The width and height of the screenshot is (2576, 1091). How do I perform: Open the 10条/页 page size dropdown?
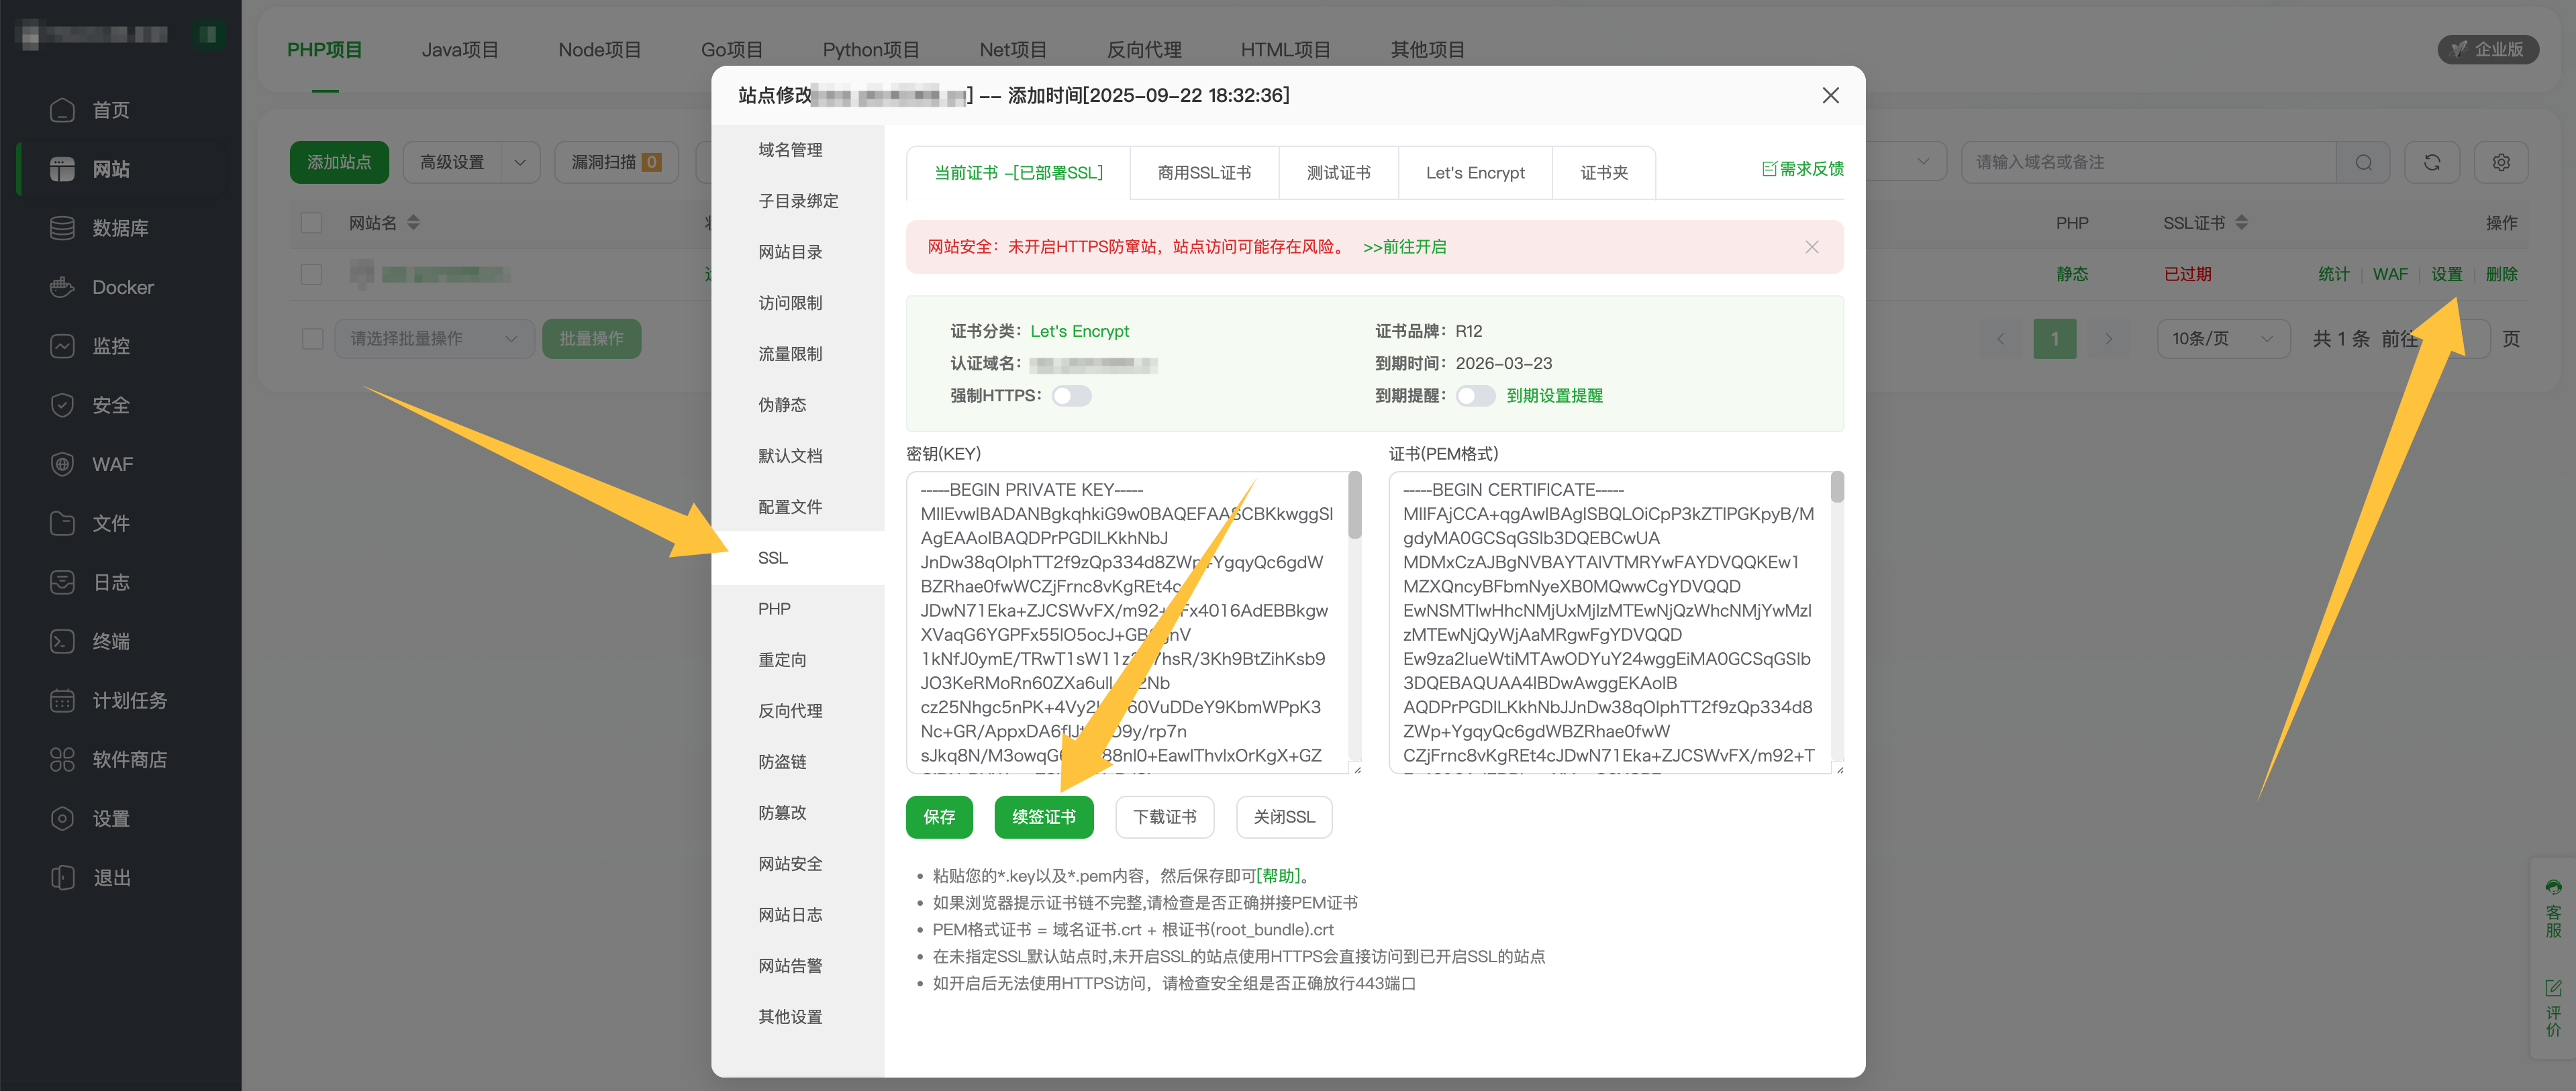[x=2222, y=338]
